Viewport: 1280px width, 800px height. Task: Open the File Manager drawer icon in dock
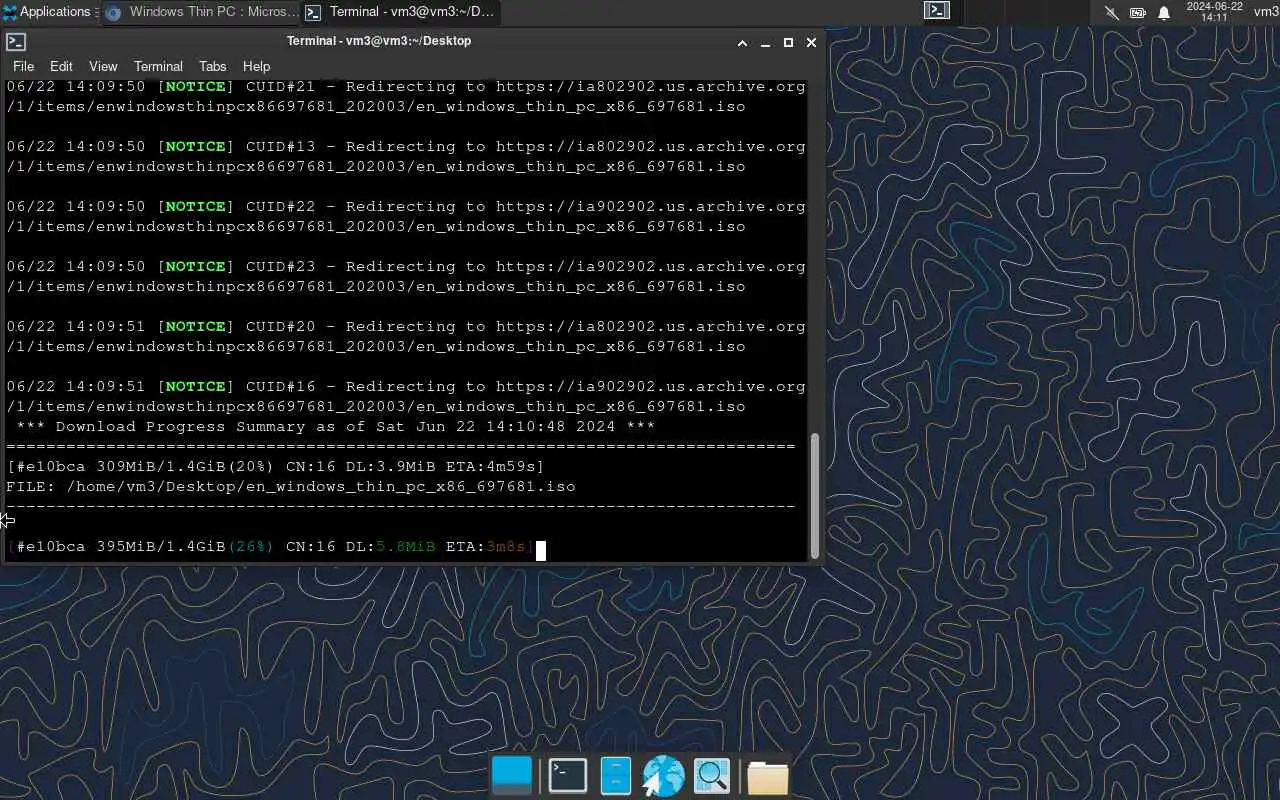pyautogui.click(x=615, y=776)
